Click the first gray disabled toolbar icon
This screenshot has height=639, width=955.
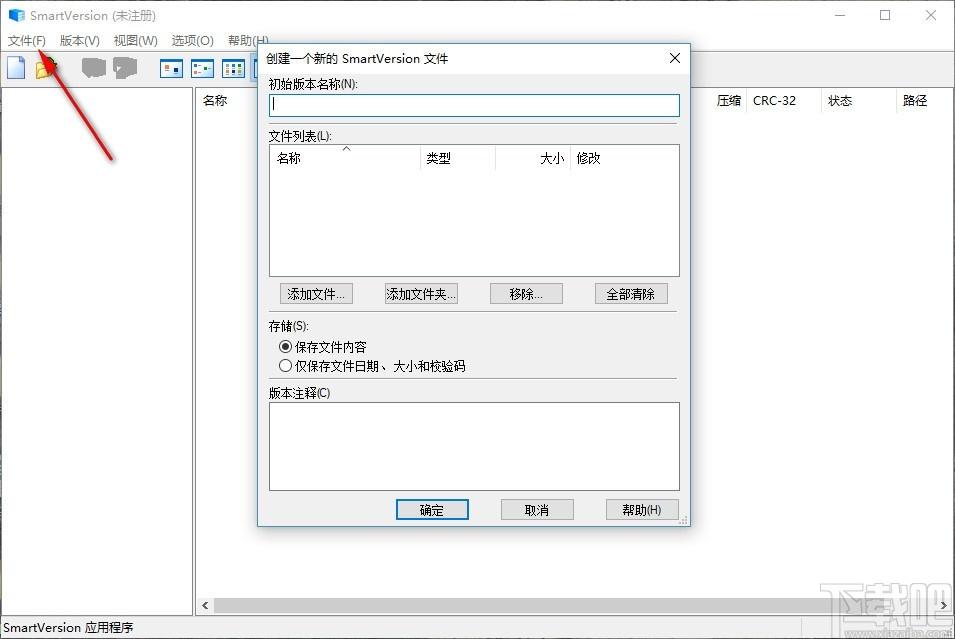point(94,68)
